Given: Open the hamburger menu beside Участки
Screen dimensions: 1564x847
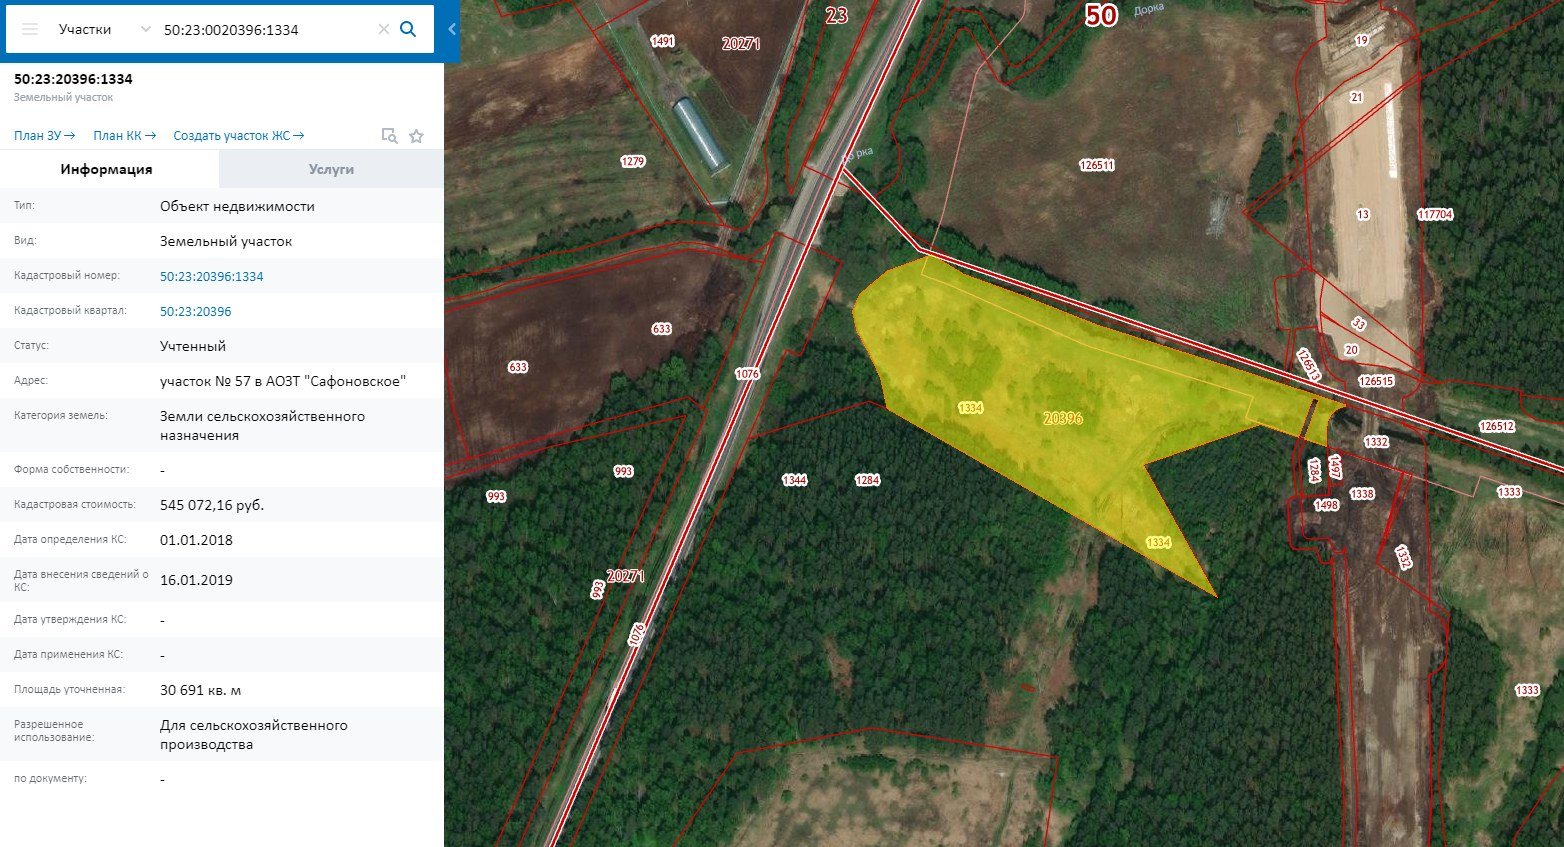Looking at the screenshot, I should click(x=30, y=29).
